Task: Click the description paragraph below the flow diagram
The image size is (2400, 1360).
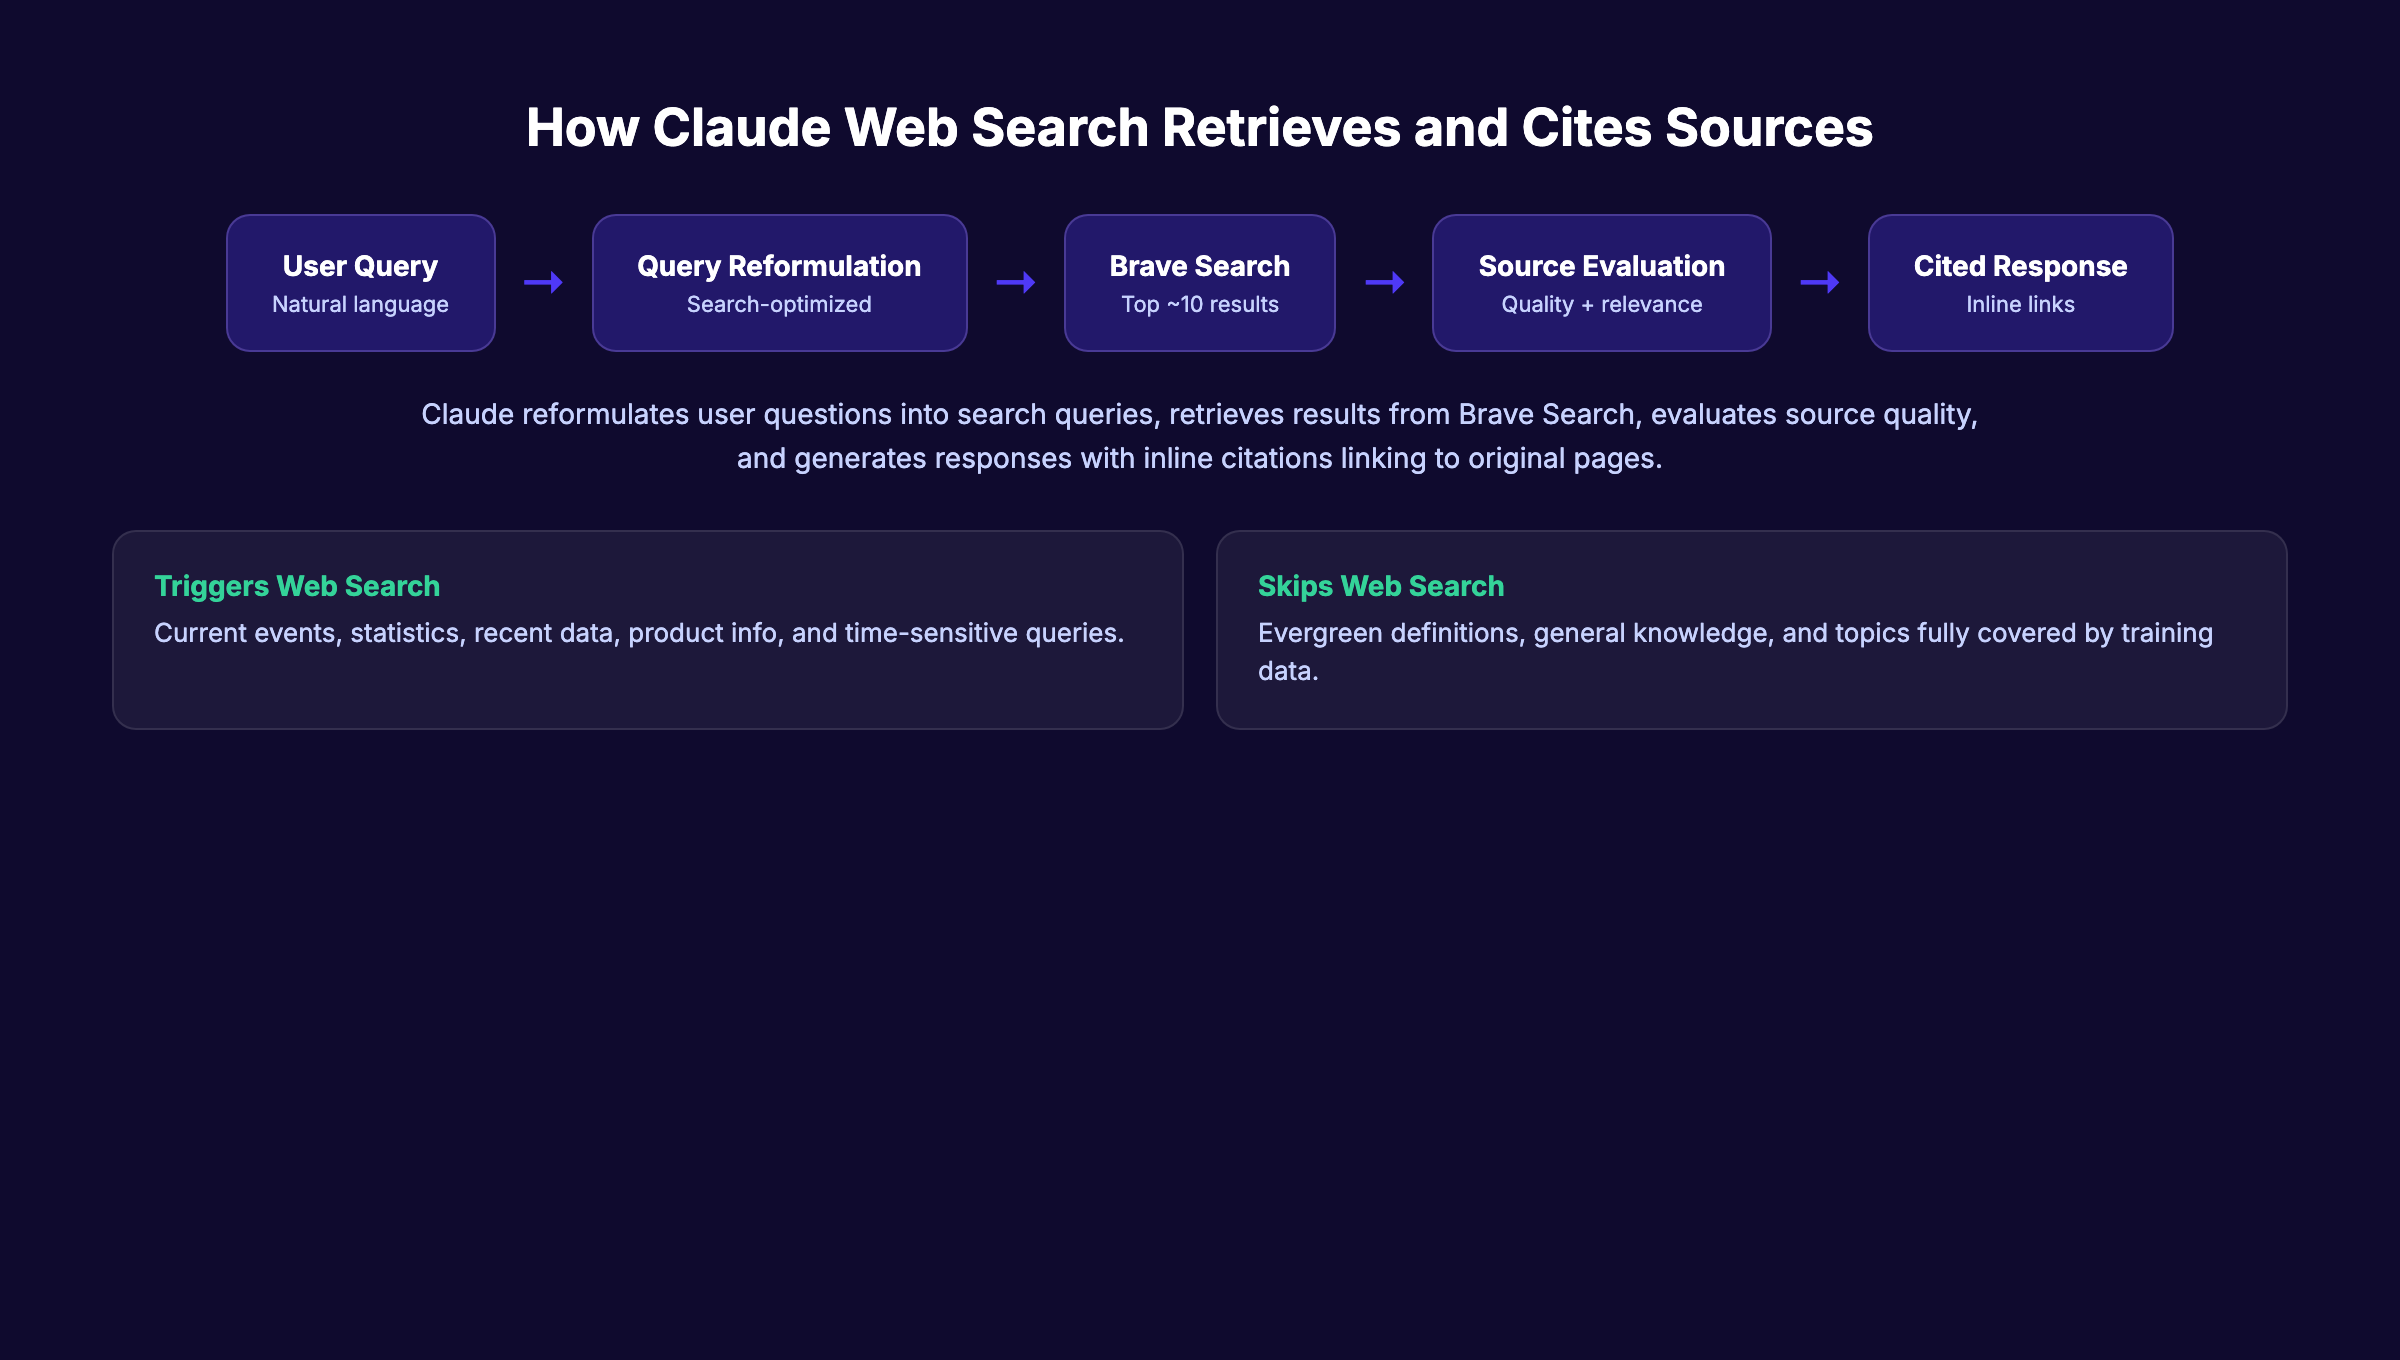Action: [1198, 435]
